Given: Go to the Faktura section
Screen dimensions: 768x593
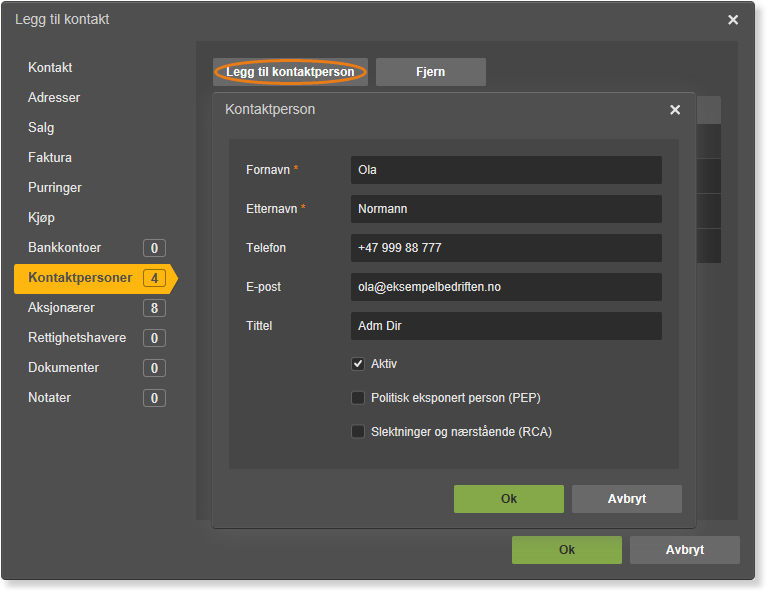Looking at the screenshot, I should click(50, 157).
